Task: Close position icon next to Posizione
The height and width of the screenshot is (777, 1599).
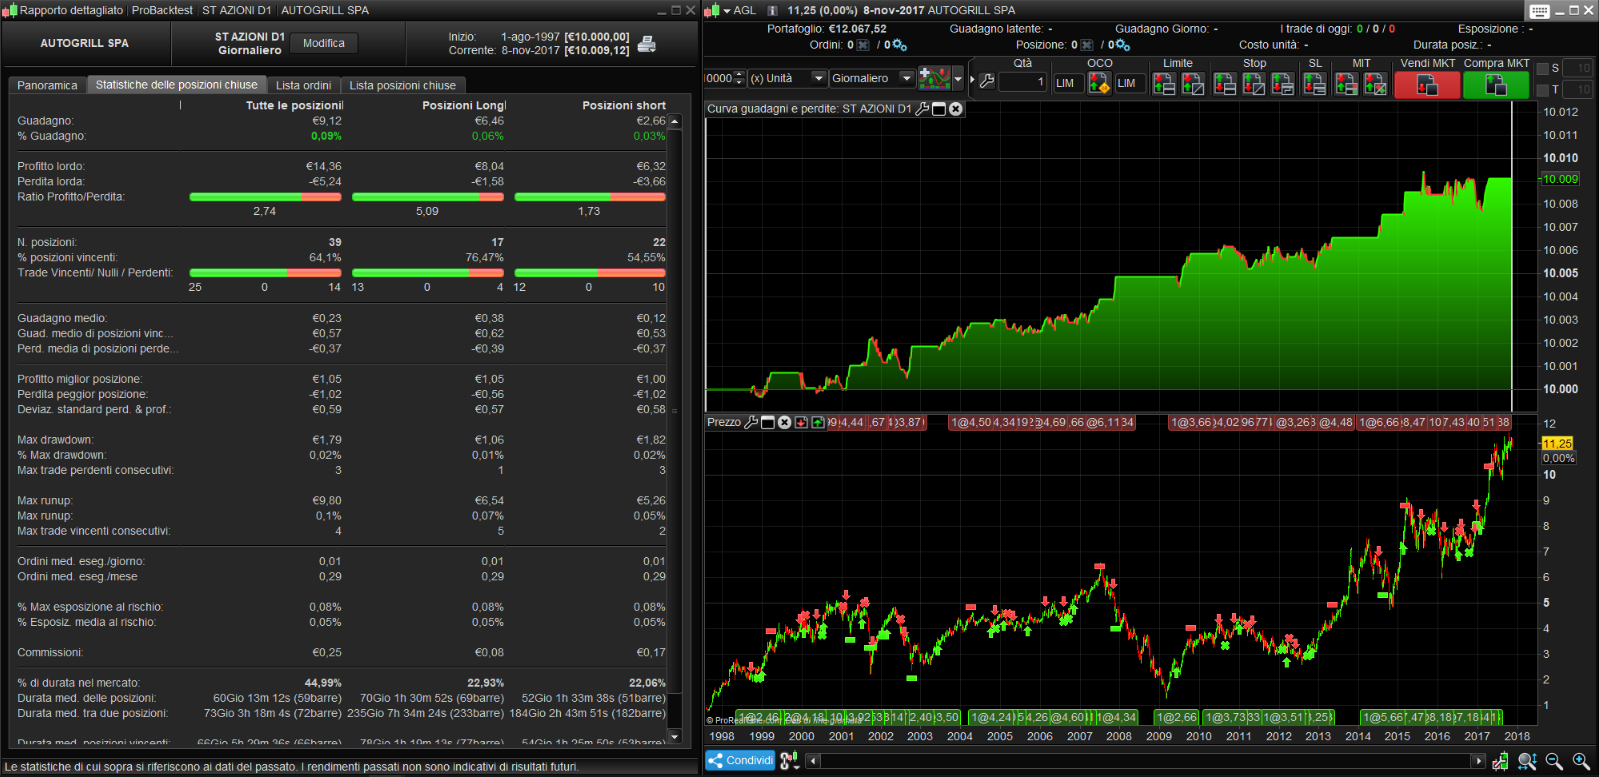Action: 1088,45
